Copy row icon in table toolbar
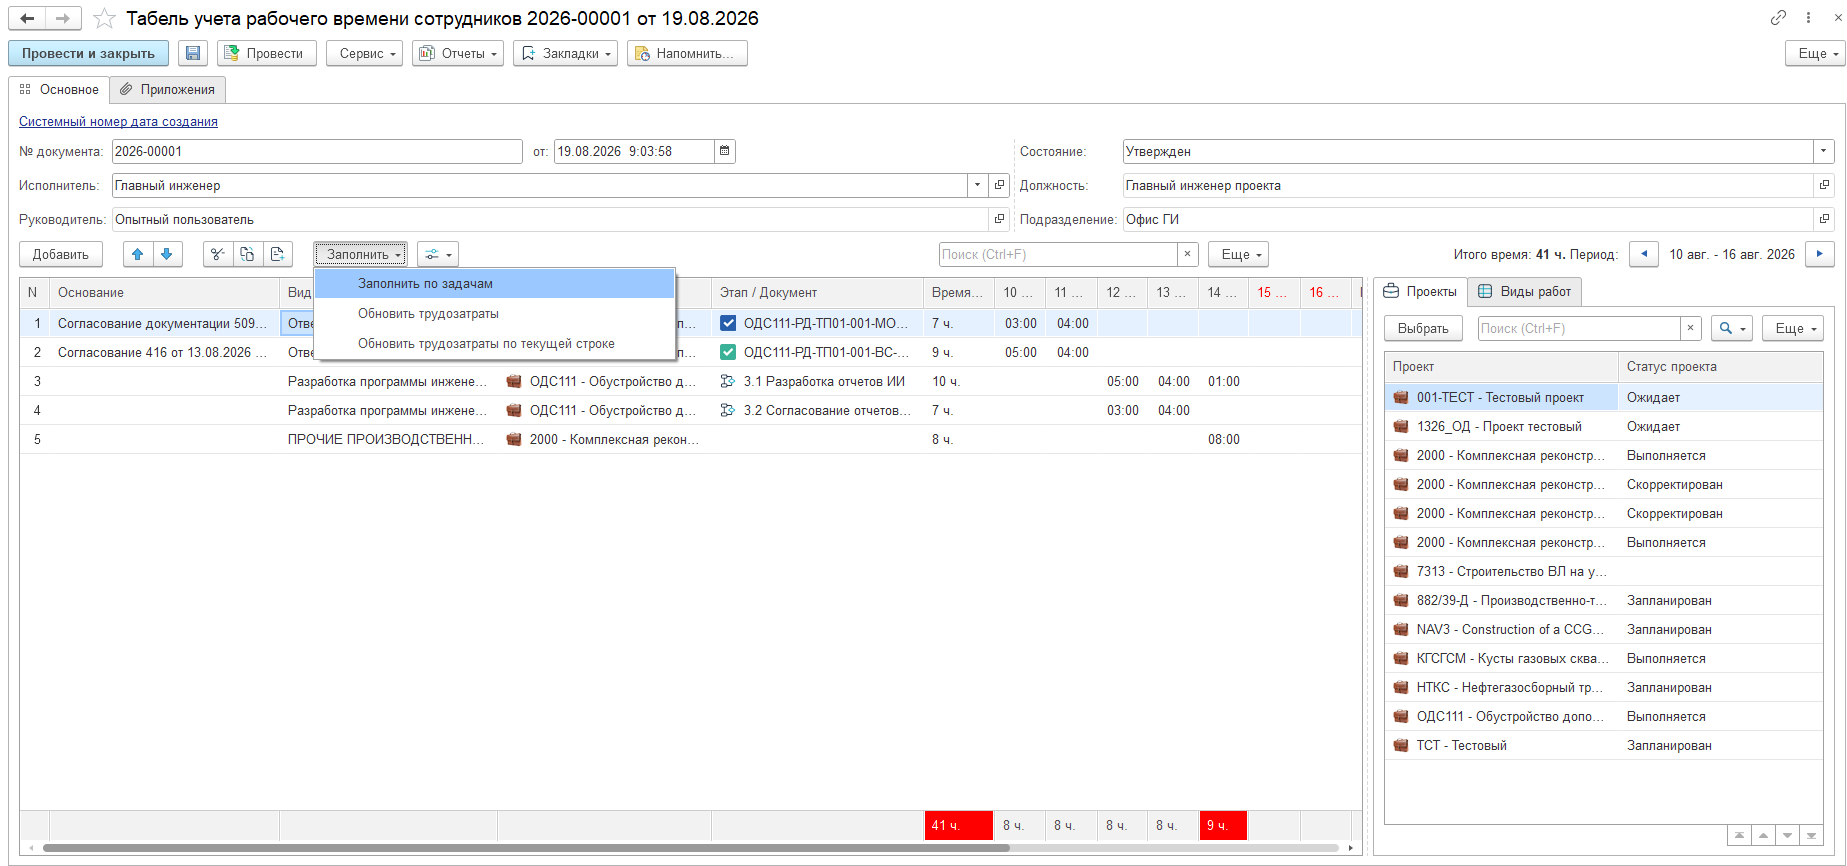This screenshot has height=866, width=1847. 247,254
